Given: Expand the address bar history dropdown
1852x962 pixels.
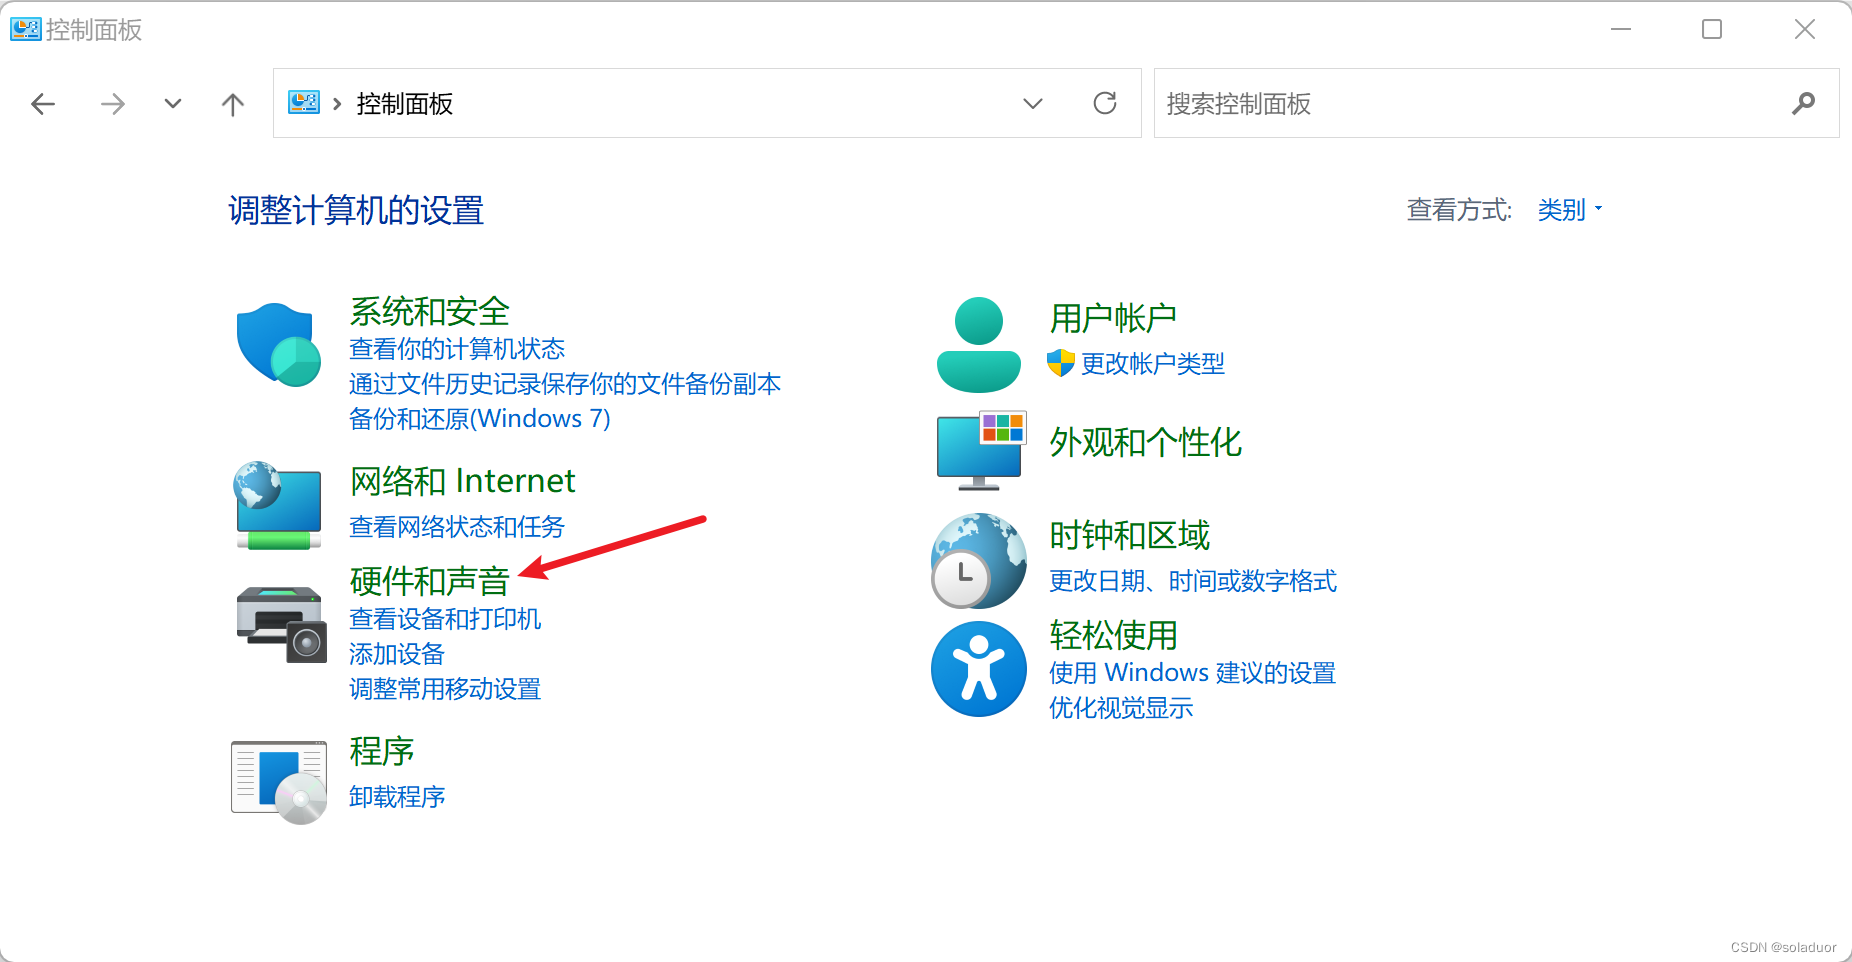Looking at the screenshot, I should click(x=1033, y=103).
